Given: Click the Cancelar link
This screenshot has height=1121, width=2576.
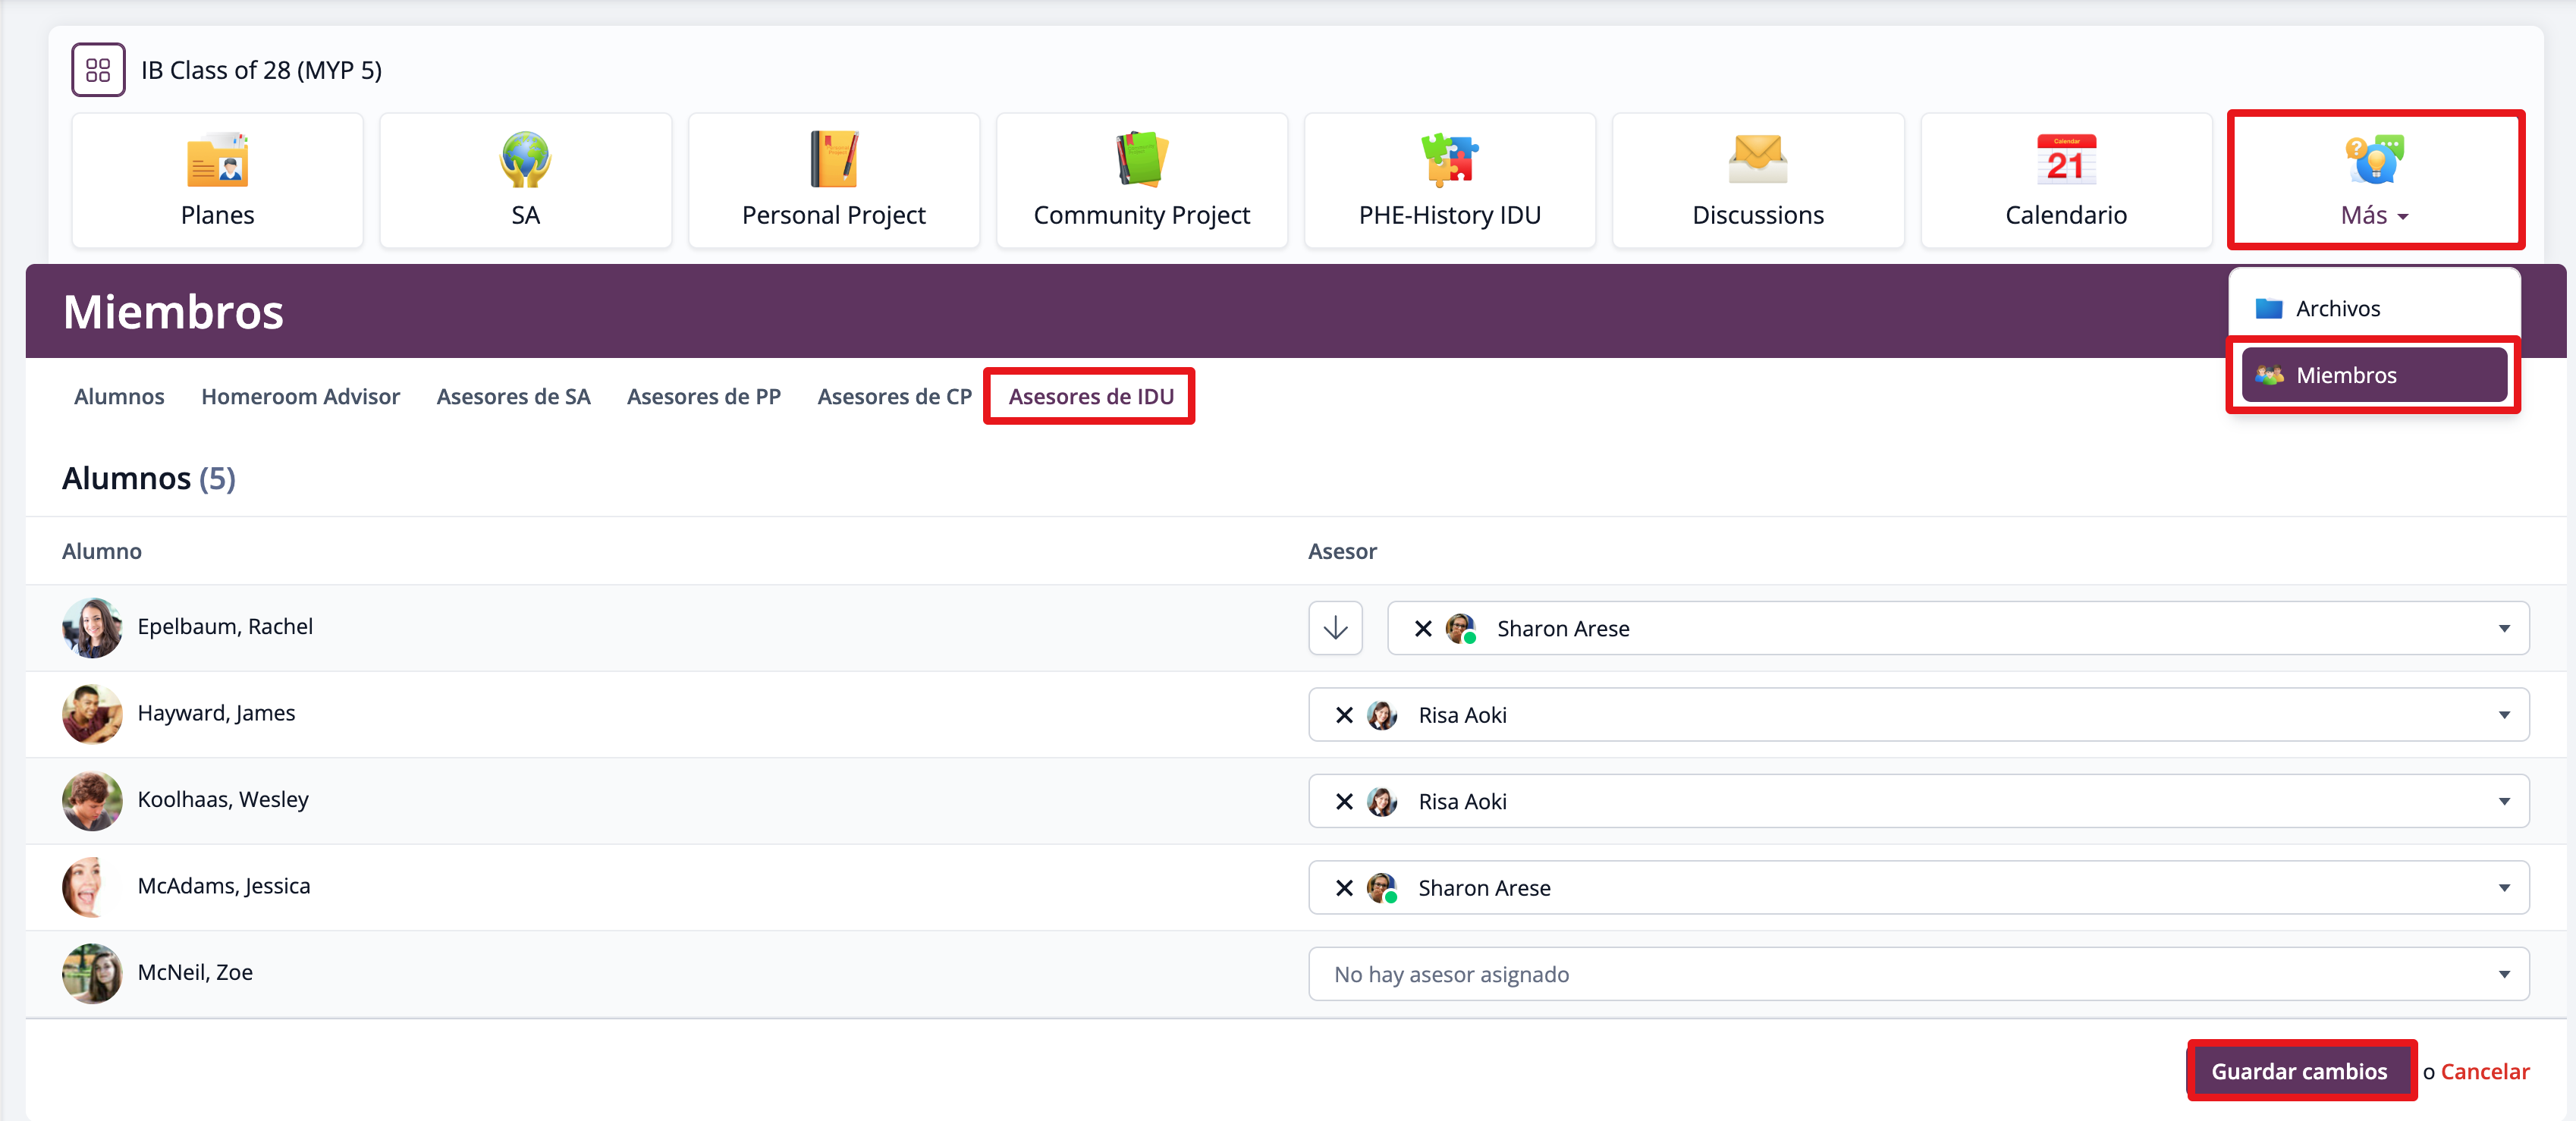Looking at the screenshot, I should click(x=2484, y=1071).
